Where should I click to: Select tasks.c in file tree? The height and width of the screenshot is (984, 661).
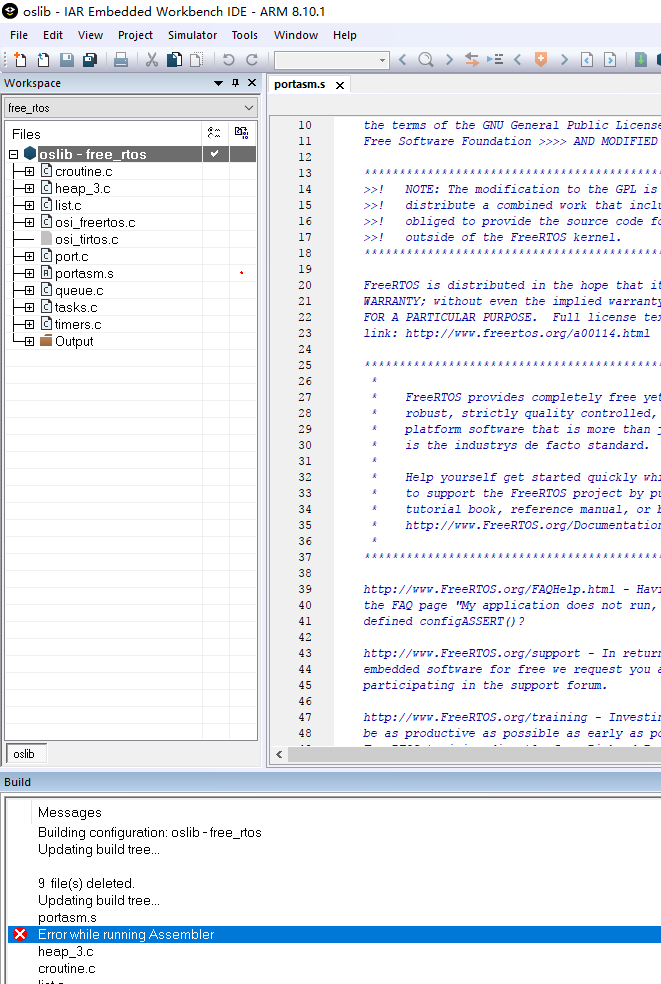click(x=76, y=308)
